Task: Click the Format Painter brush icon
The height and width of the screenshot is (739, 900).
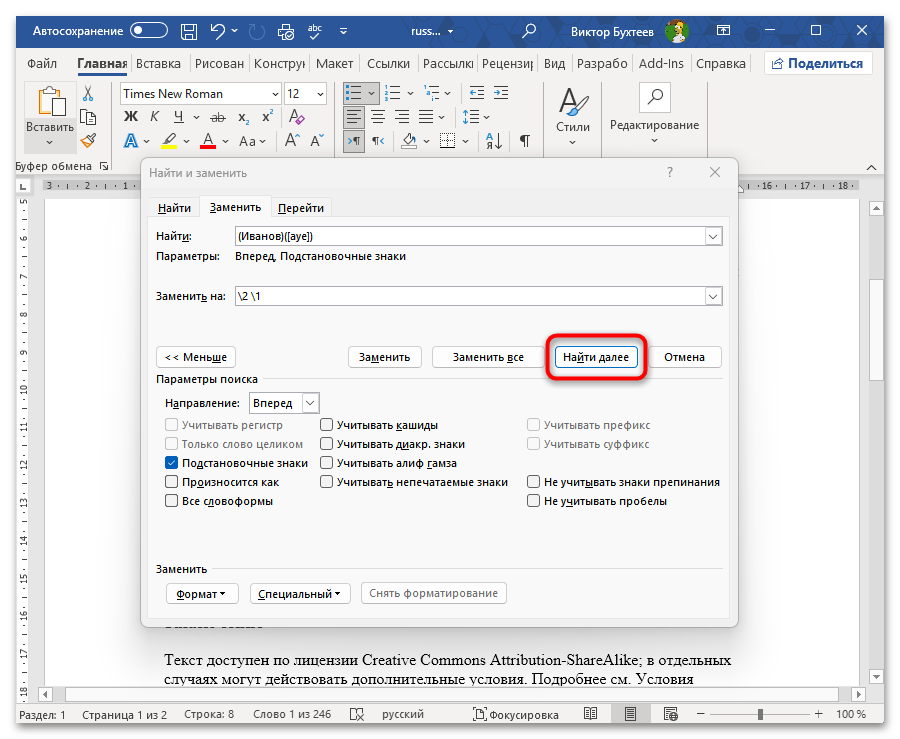Action: pos(88,141)
